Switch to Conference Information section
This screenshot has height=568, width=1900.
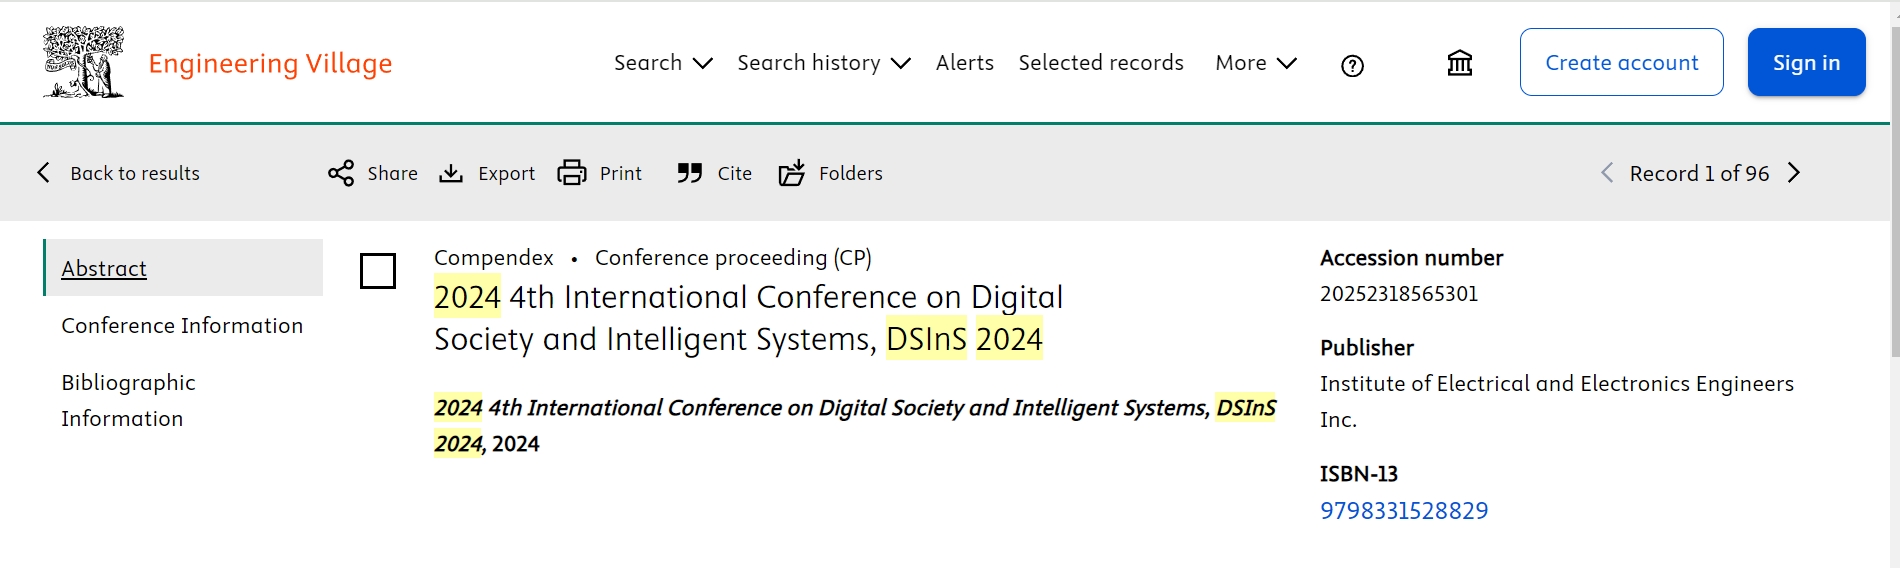[x=182, y=326]
